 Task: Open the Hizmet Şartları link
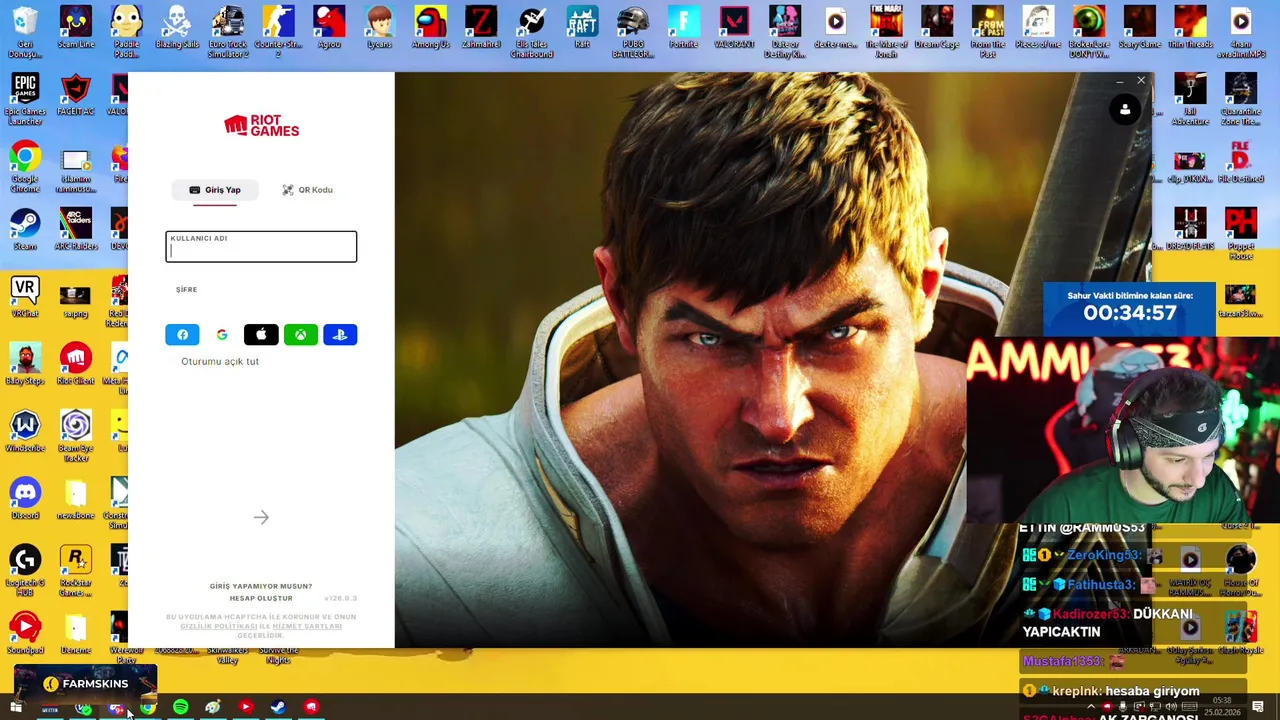(307, 626)
